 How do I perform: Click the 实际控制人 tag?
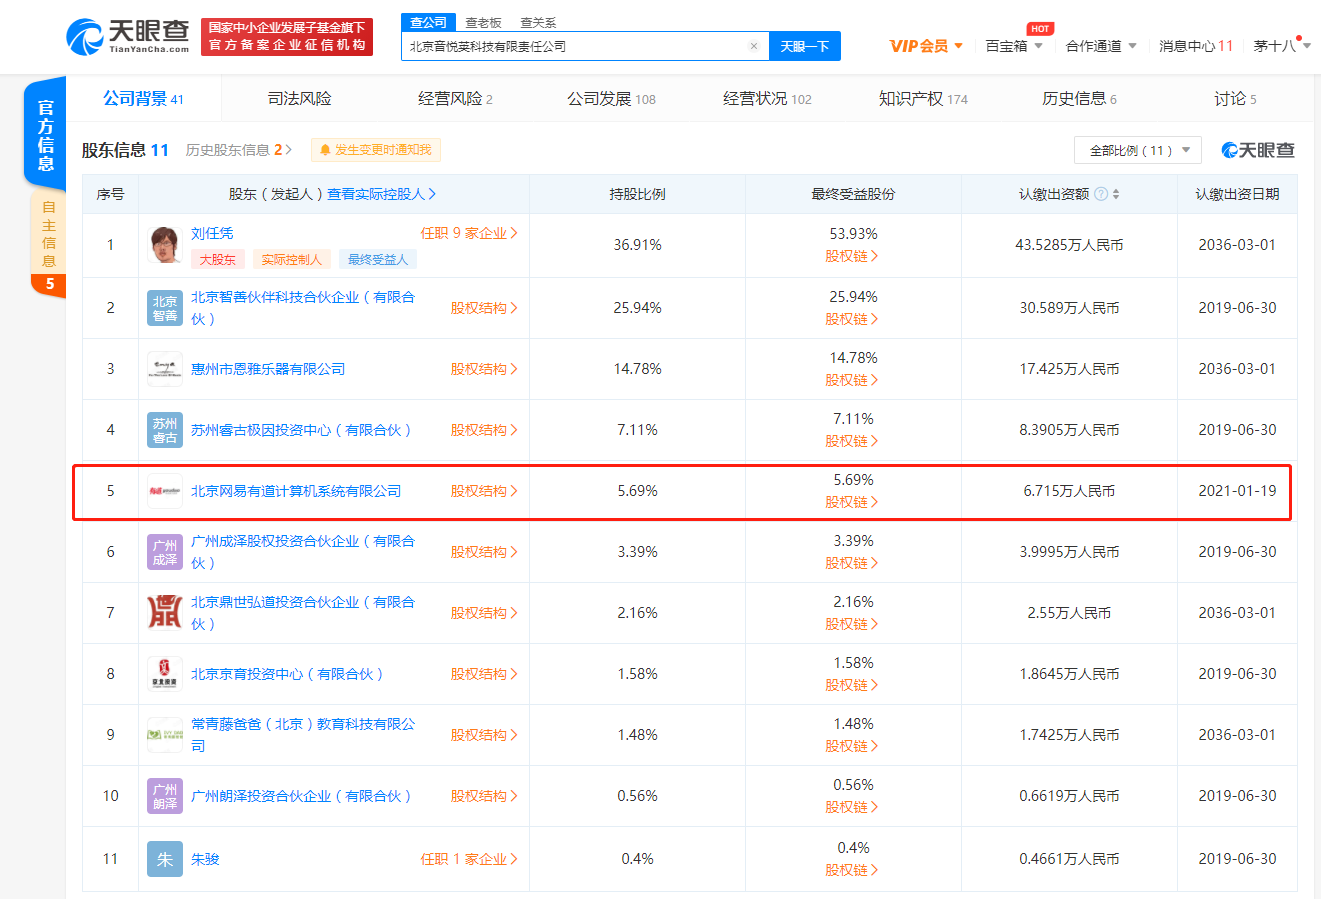291,259
